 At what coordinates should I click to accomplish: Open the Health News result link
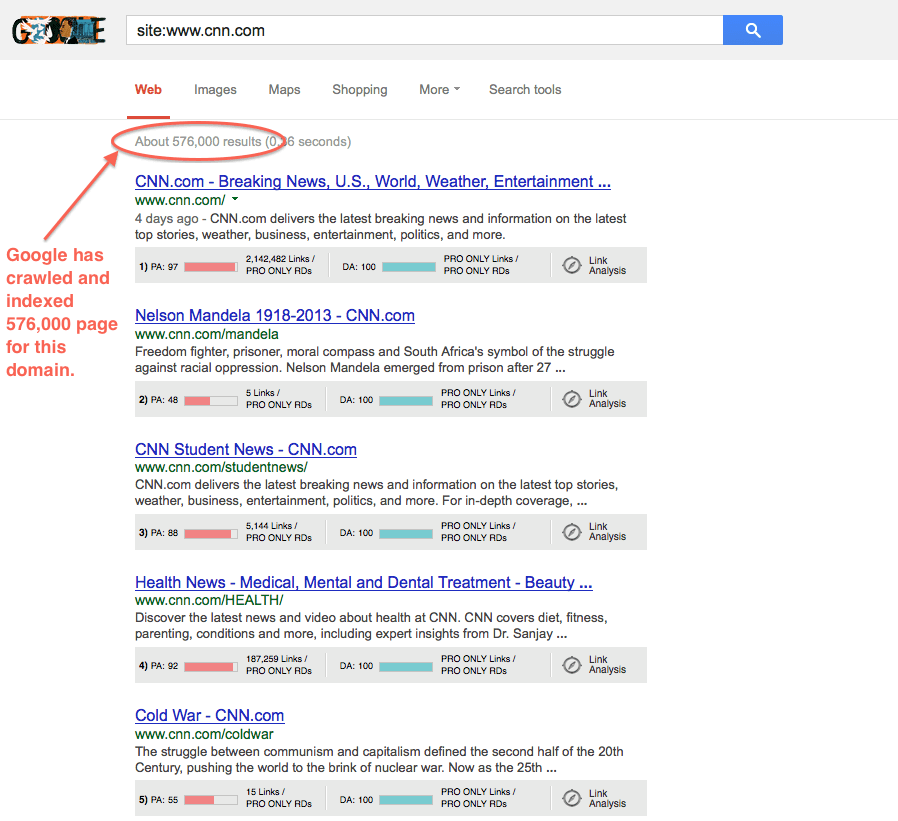(364, 582)
